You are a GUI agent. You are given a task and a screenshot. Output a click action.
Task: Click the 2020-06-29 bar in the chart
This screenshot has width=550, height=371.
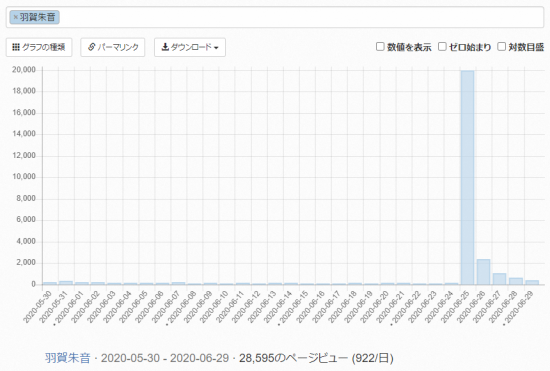point(532,282)
